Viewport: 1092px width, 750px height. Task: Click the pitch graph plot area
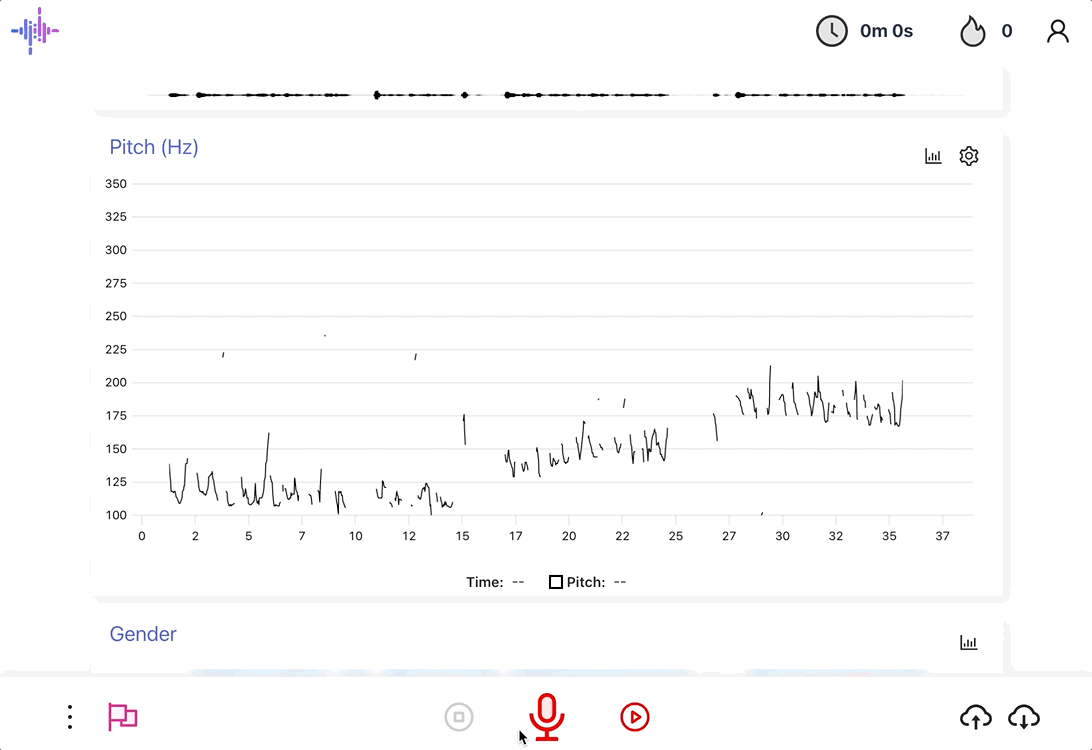[556, 350]
